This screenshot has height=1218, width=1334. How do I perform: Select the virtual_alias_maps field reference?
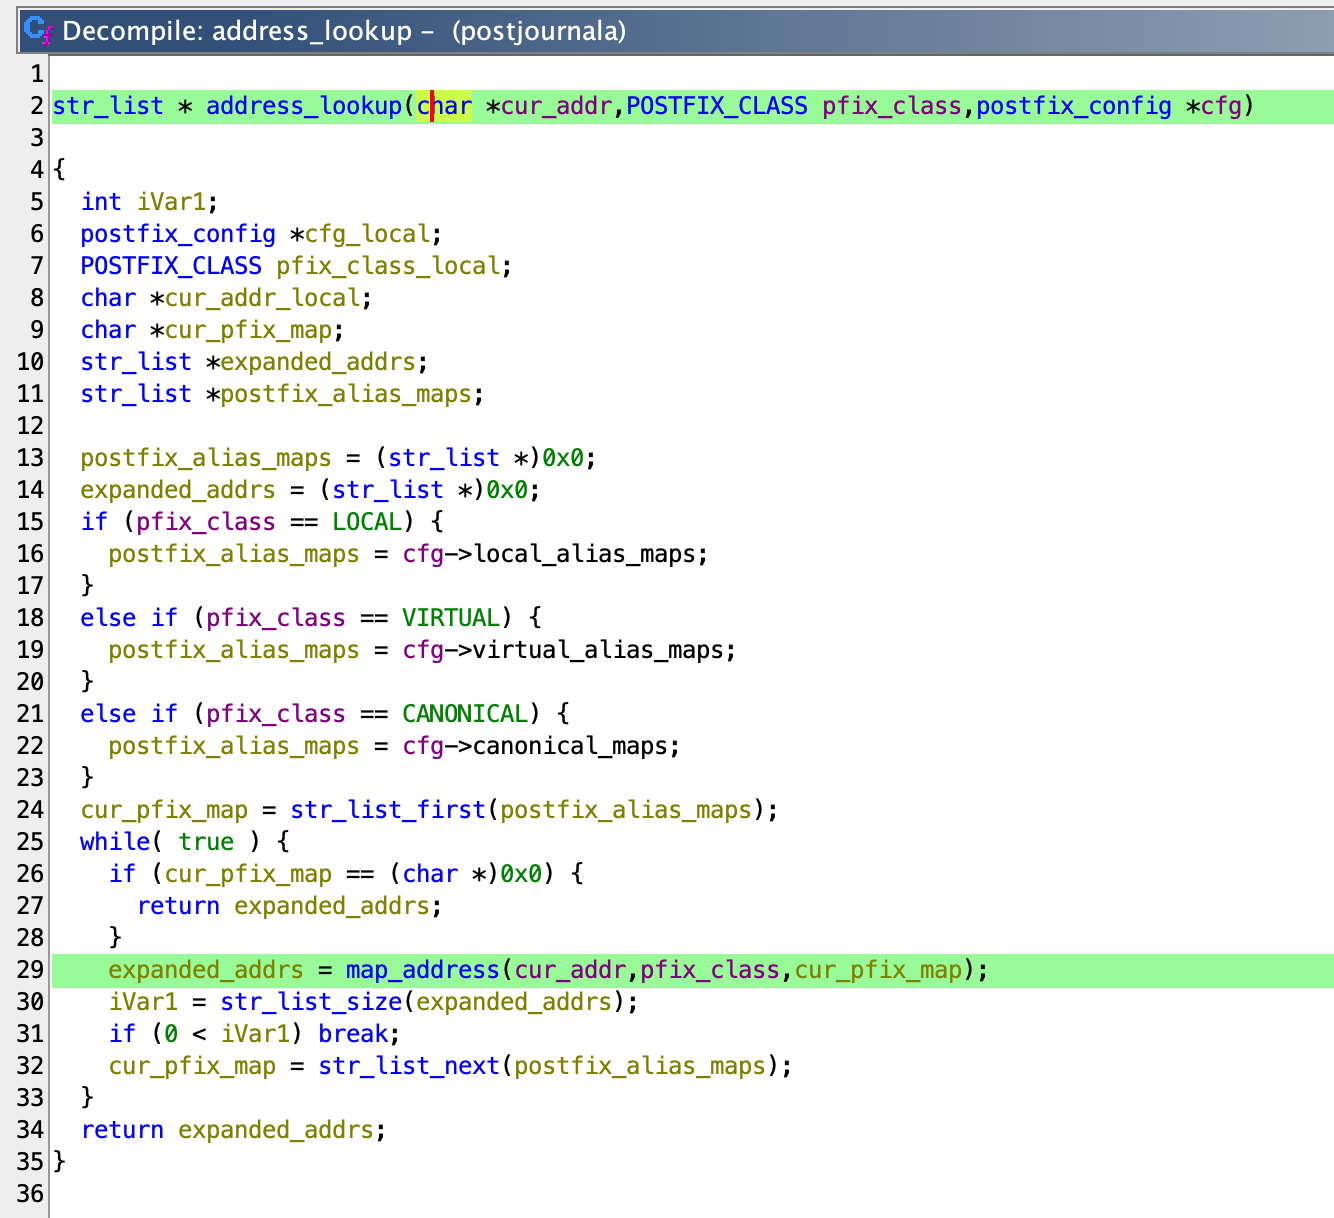[x=603, y=650]
